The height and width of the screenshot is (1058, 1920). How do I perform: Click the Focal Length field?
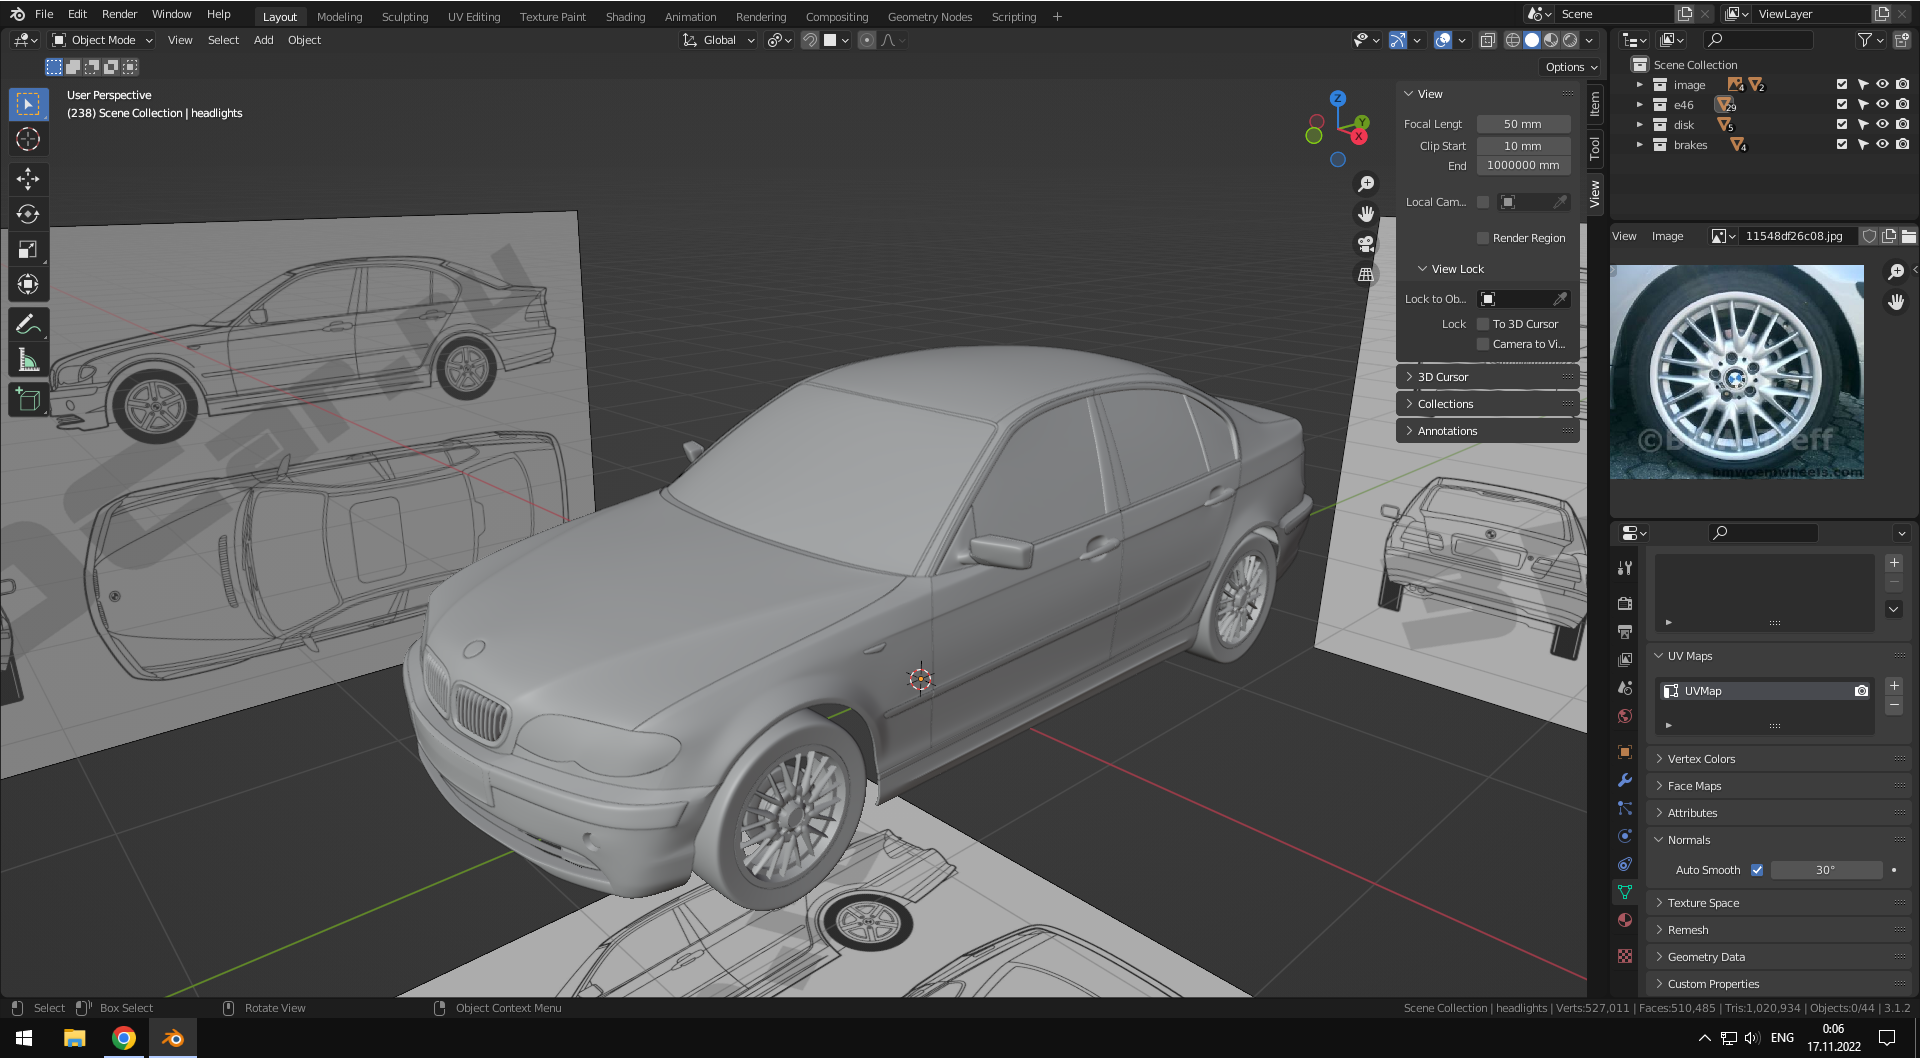(1522, 124)
